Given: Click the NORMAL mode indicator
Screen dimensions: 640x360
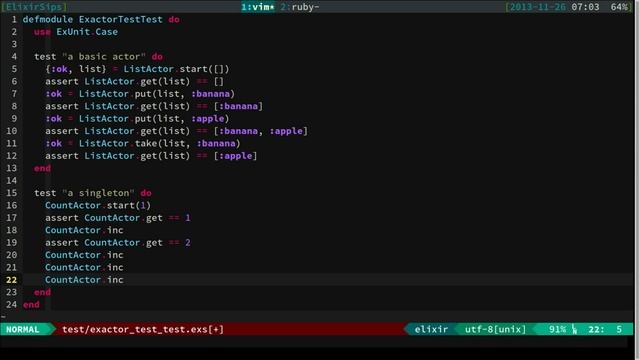Looking at the screenshot, I should click(x=23, y=329).
